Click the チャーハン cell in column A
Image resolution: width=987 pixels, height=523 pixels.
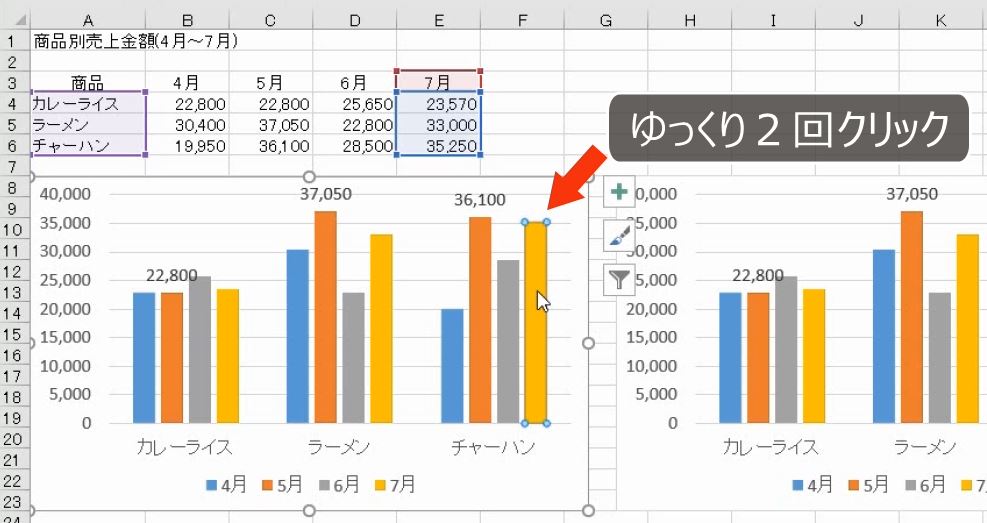tap(87, 145)
